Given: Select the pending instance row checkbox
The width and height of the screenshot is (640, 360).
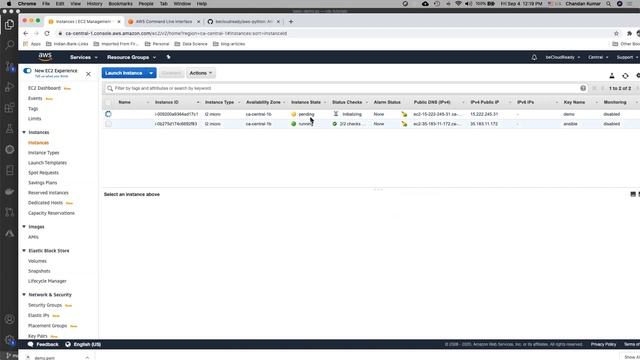Looking at the screenshot, I should [x=108, y=114].
